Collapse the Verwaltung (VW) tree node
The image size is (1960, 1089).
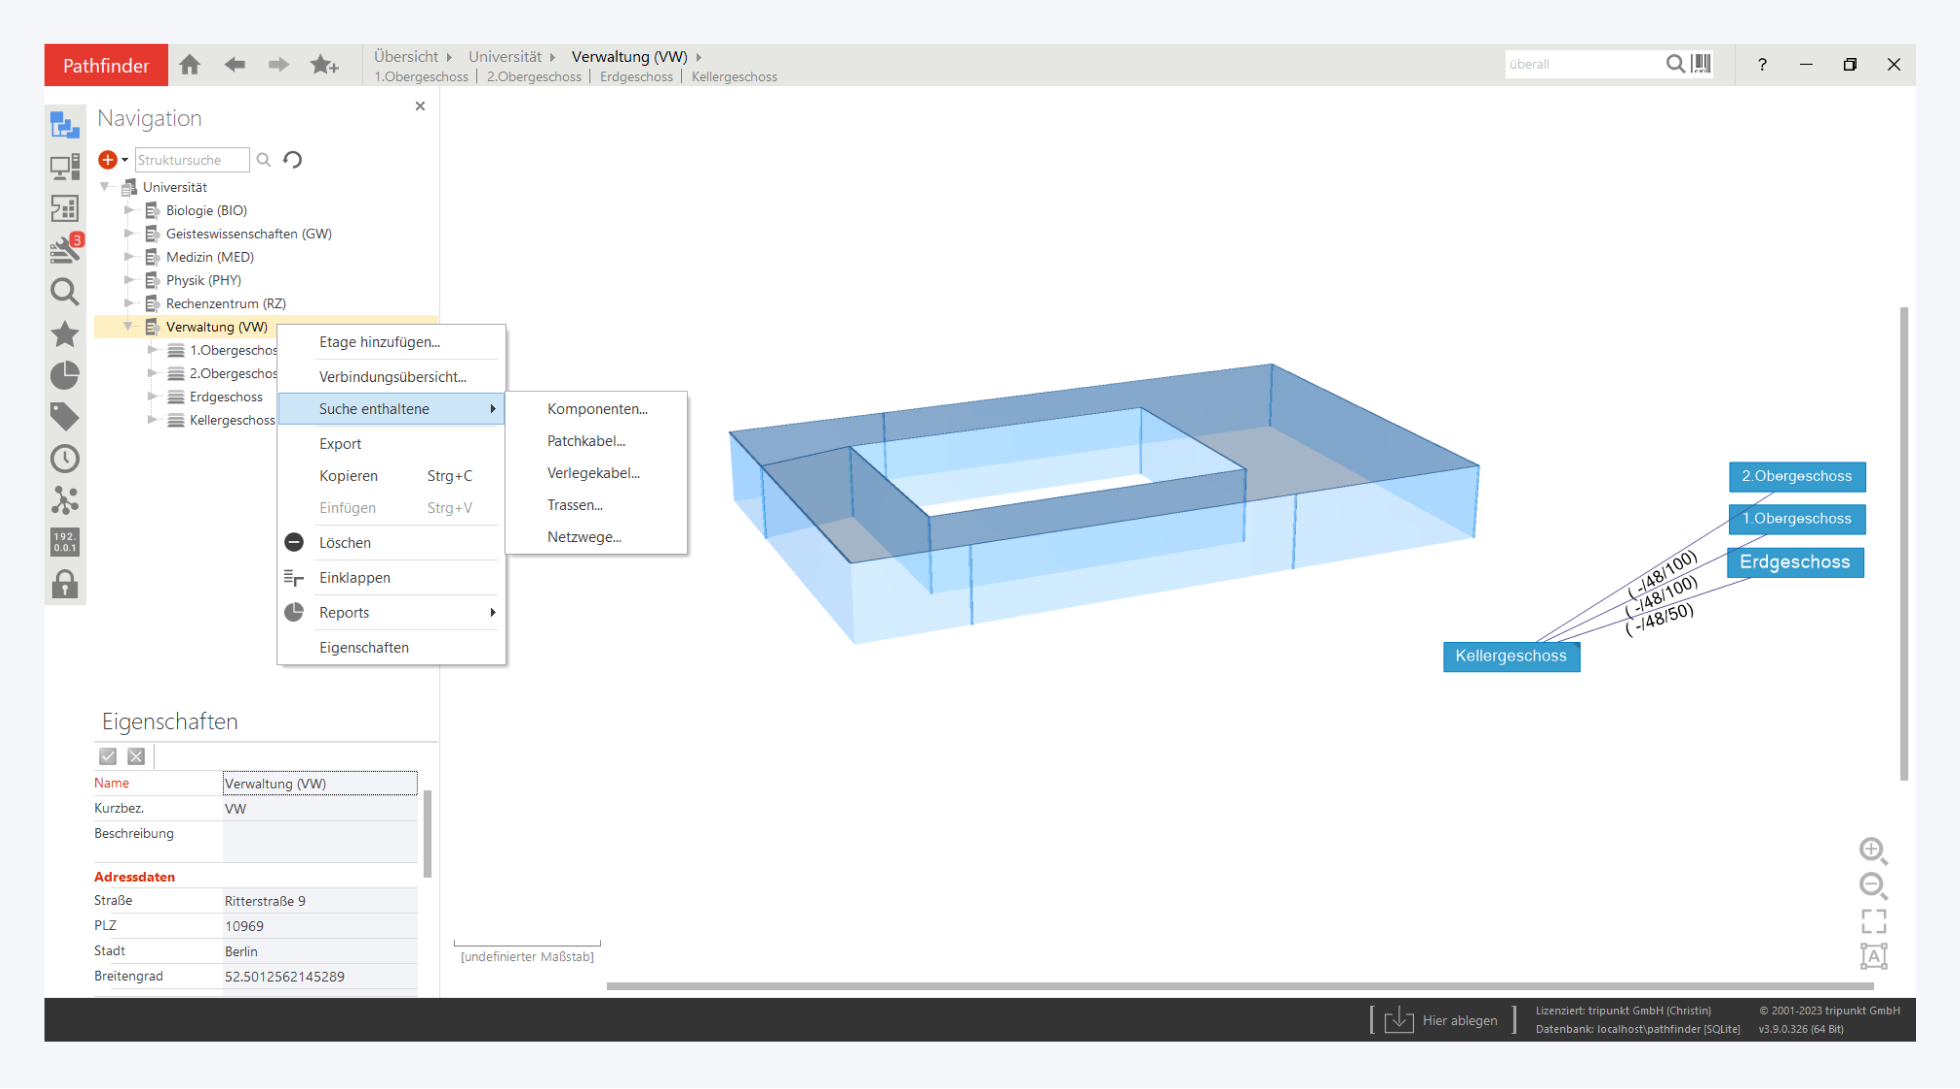[x=128, y=326]
